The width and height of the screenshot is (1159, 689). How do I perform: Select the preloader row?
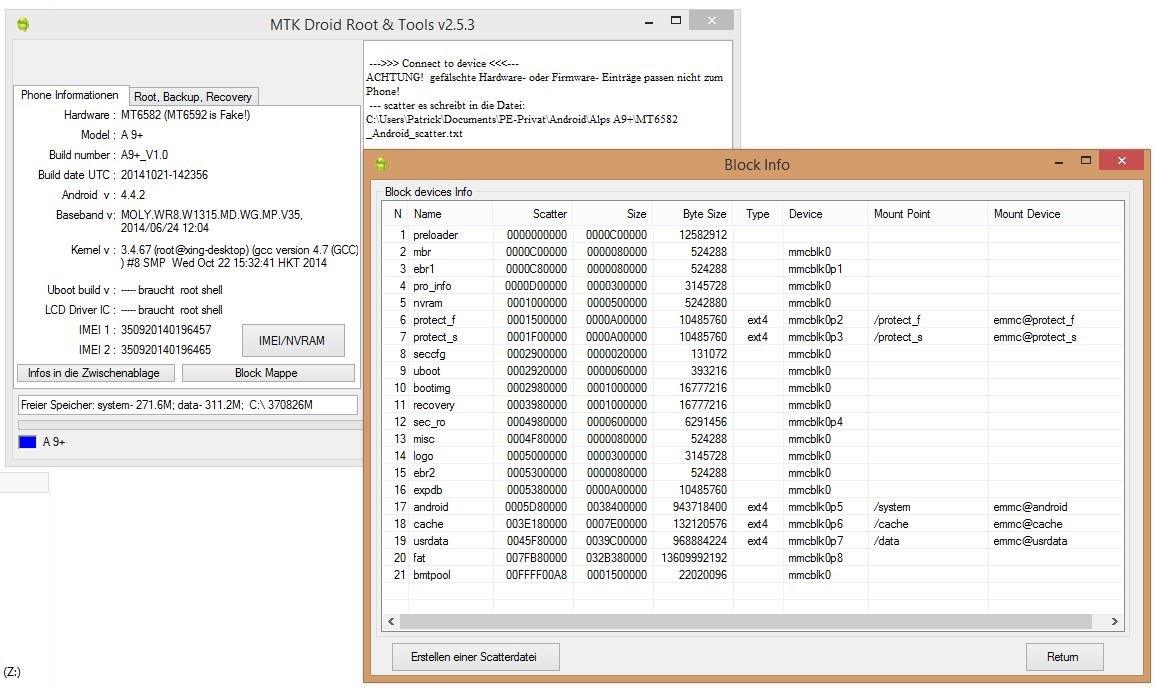pos(753,235)
